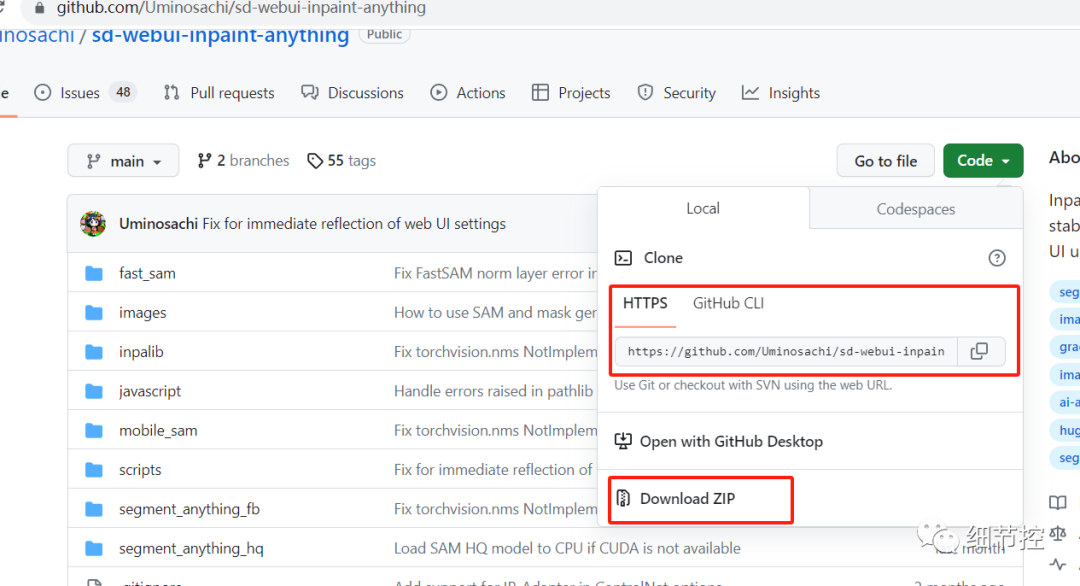Open the Security tab
This screenshot has height=586, width=1080.
[x=676, y=93]
